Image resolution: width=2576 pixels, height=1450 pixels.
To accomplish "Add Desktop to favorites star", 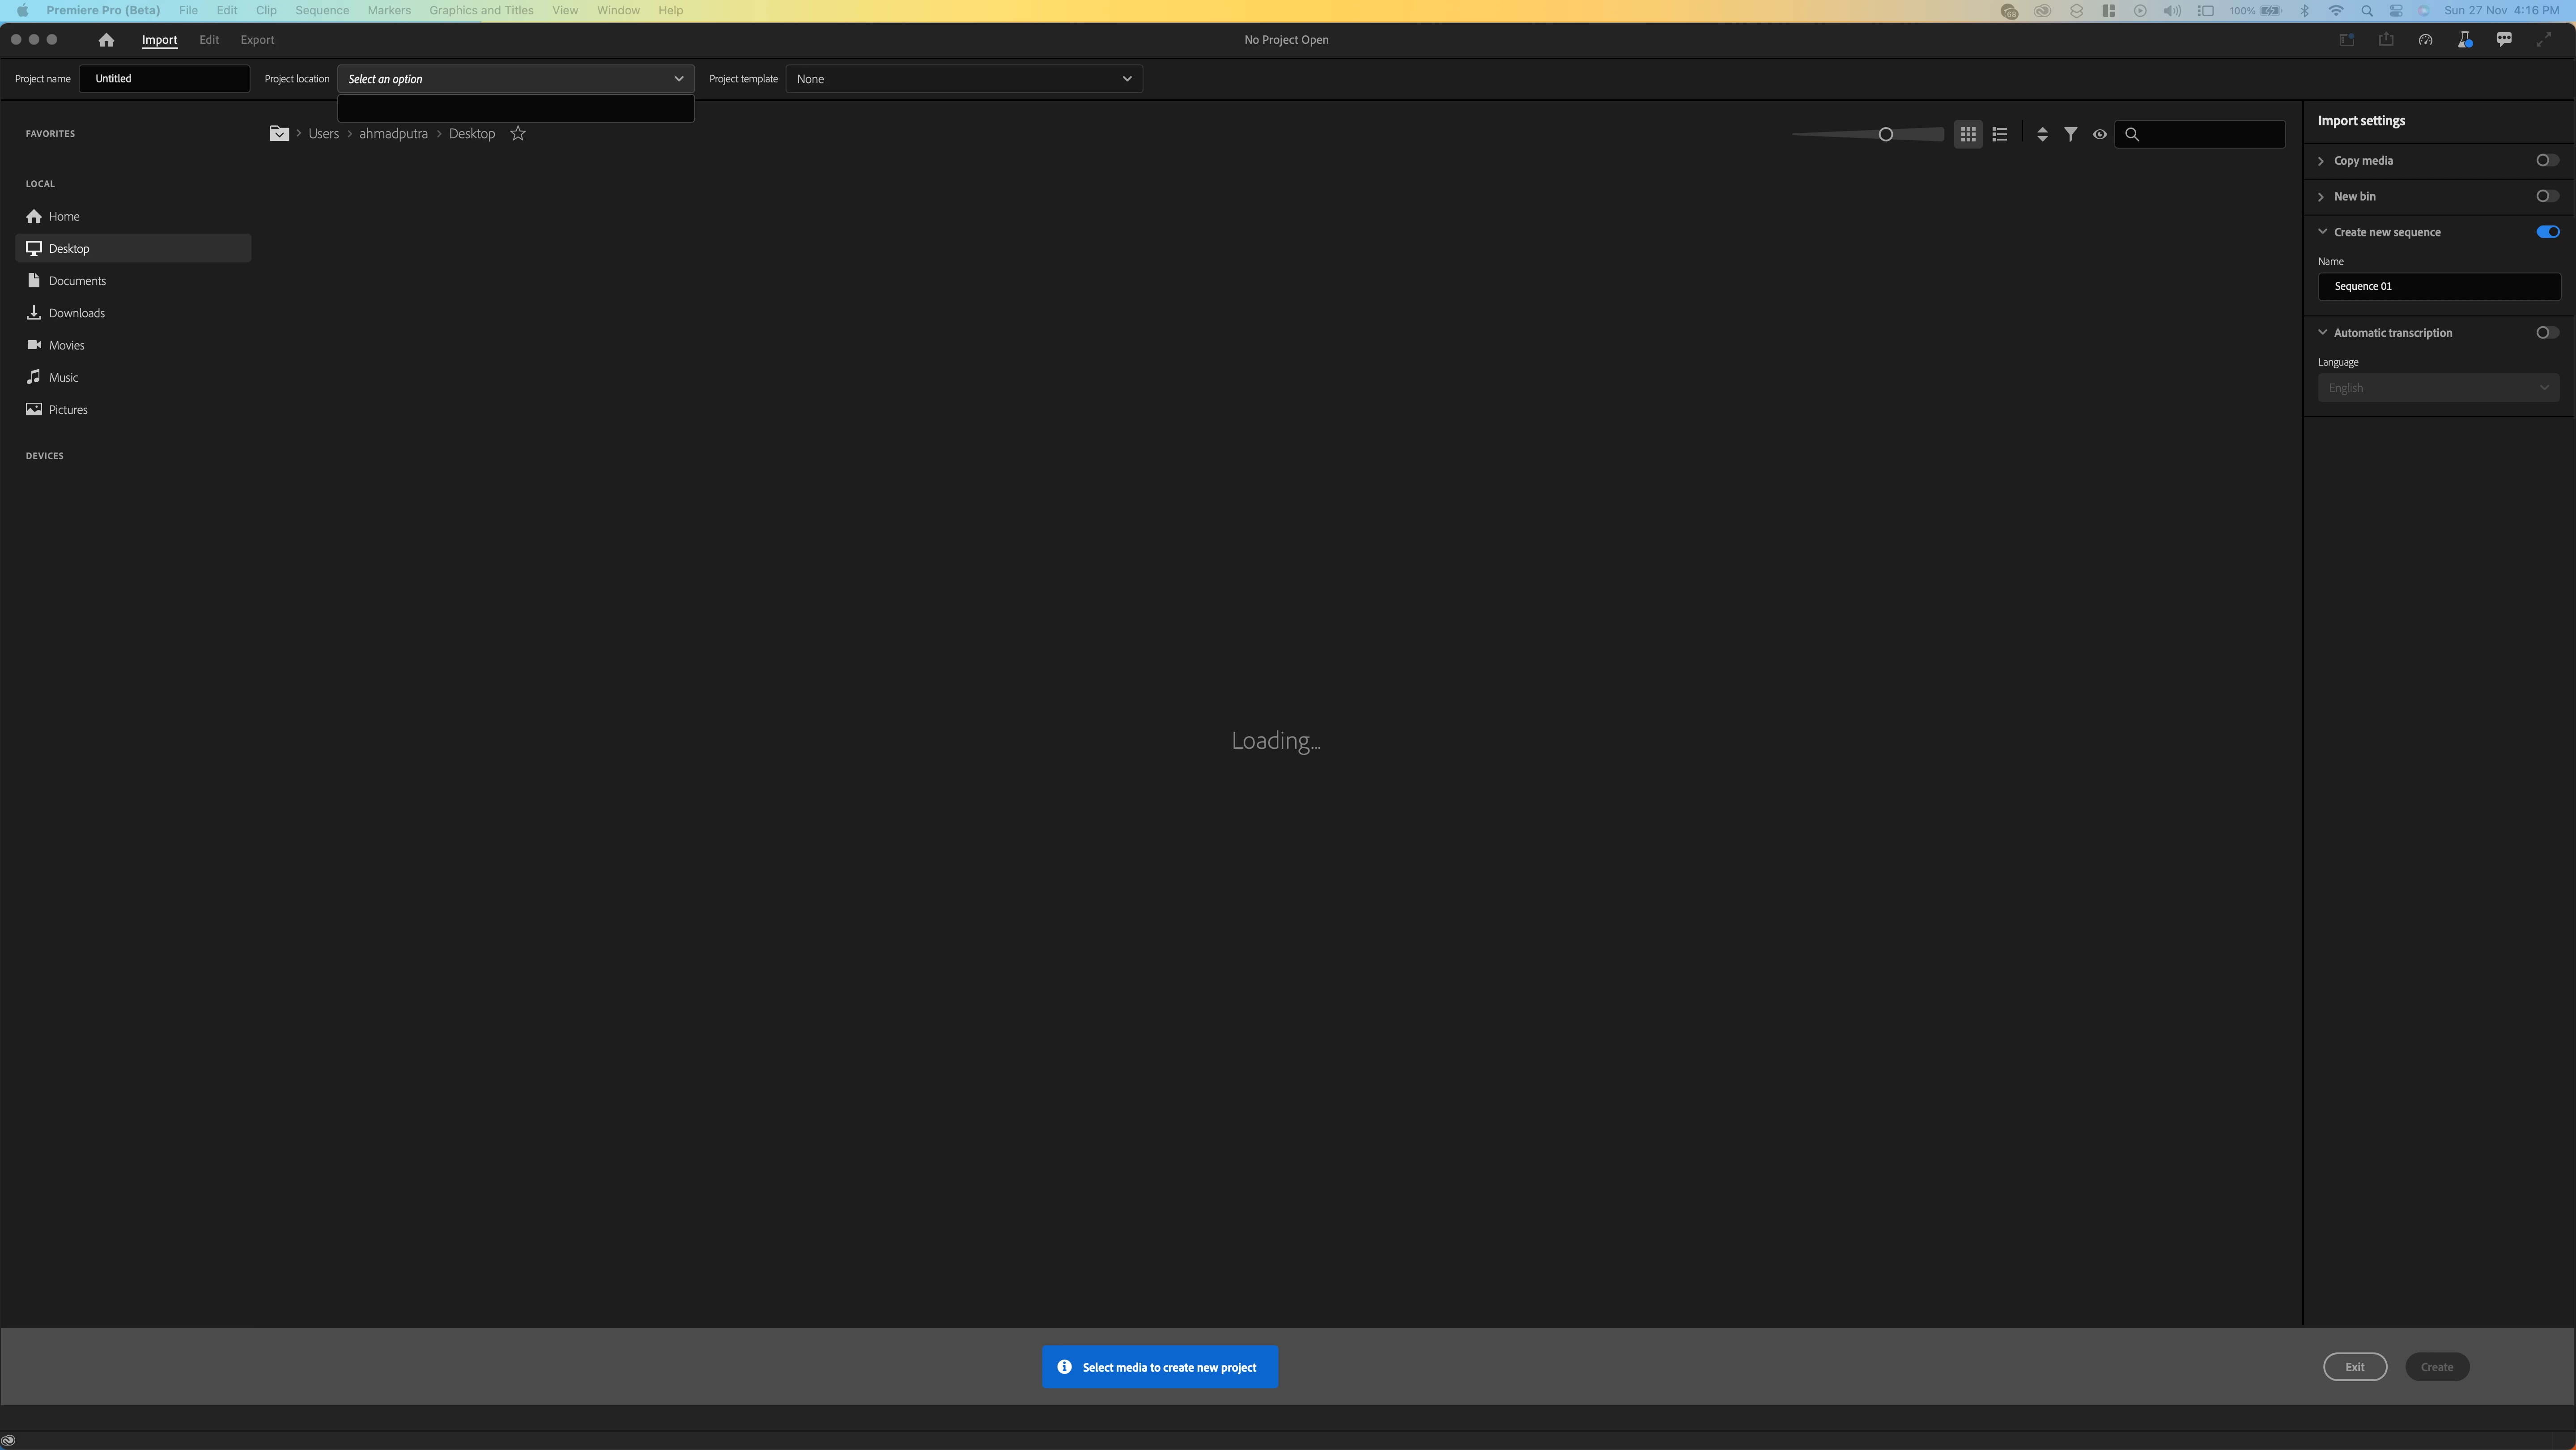I will click(518, 134).
